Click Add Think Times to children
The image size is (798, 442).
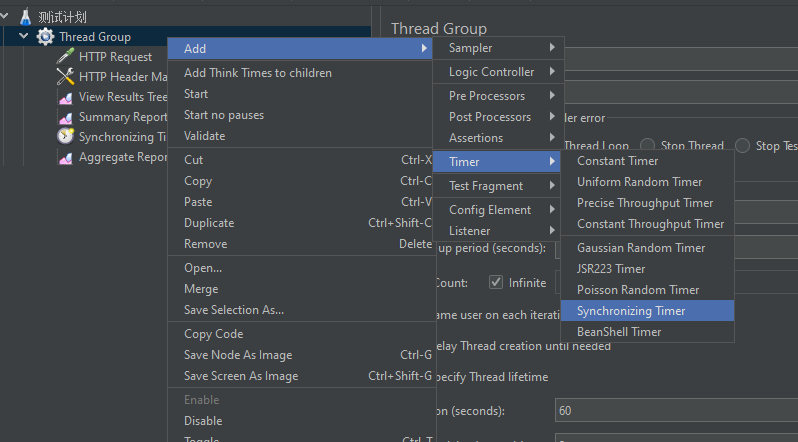pos(258,73)
